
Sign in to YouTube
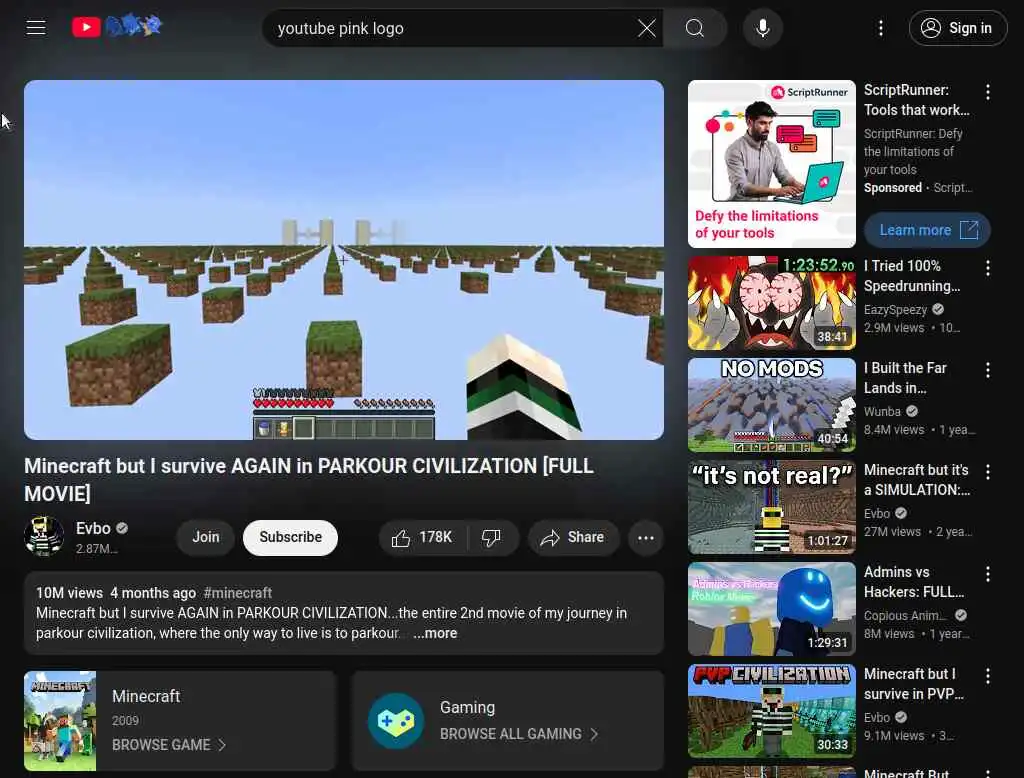pyautogui.click(x=957, y=28)
